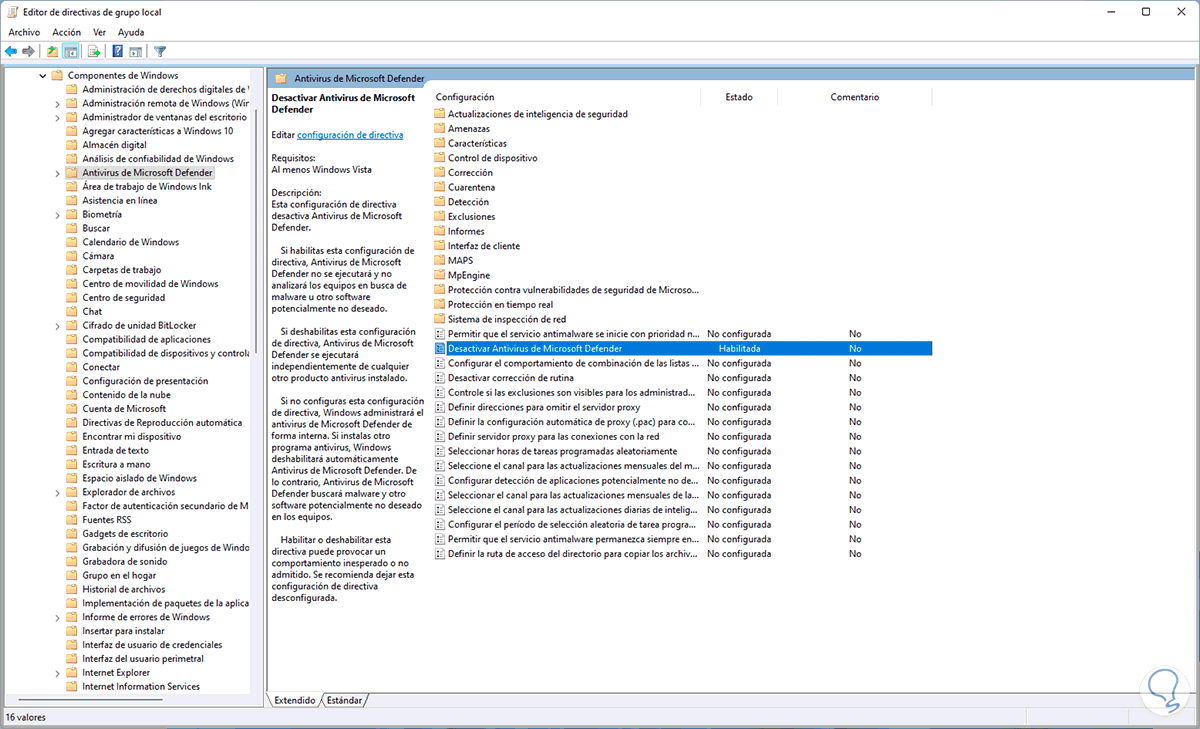Select Chat folder in the tree
This screenshot has height=729, width=1200.
click(92, 311)
